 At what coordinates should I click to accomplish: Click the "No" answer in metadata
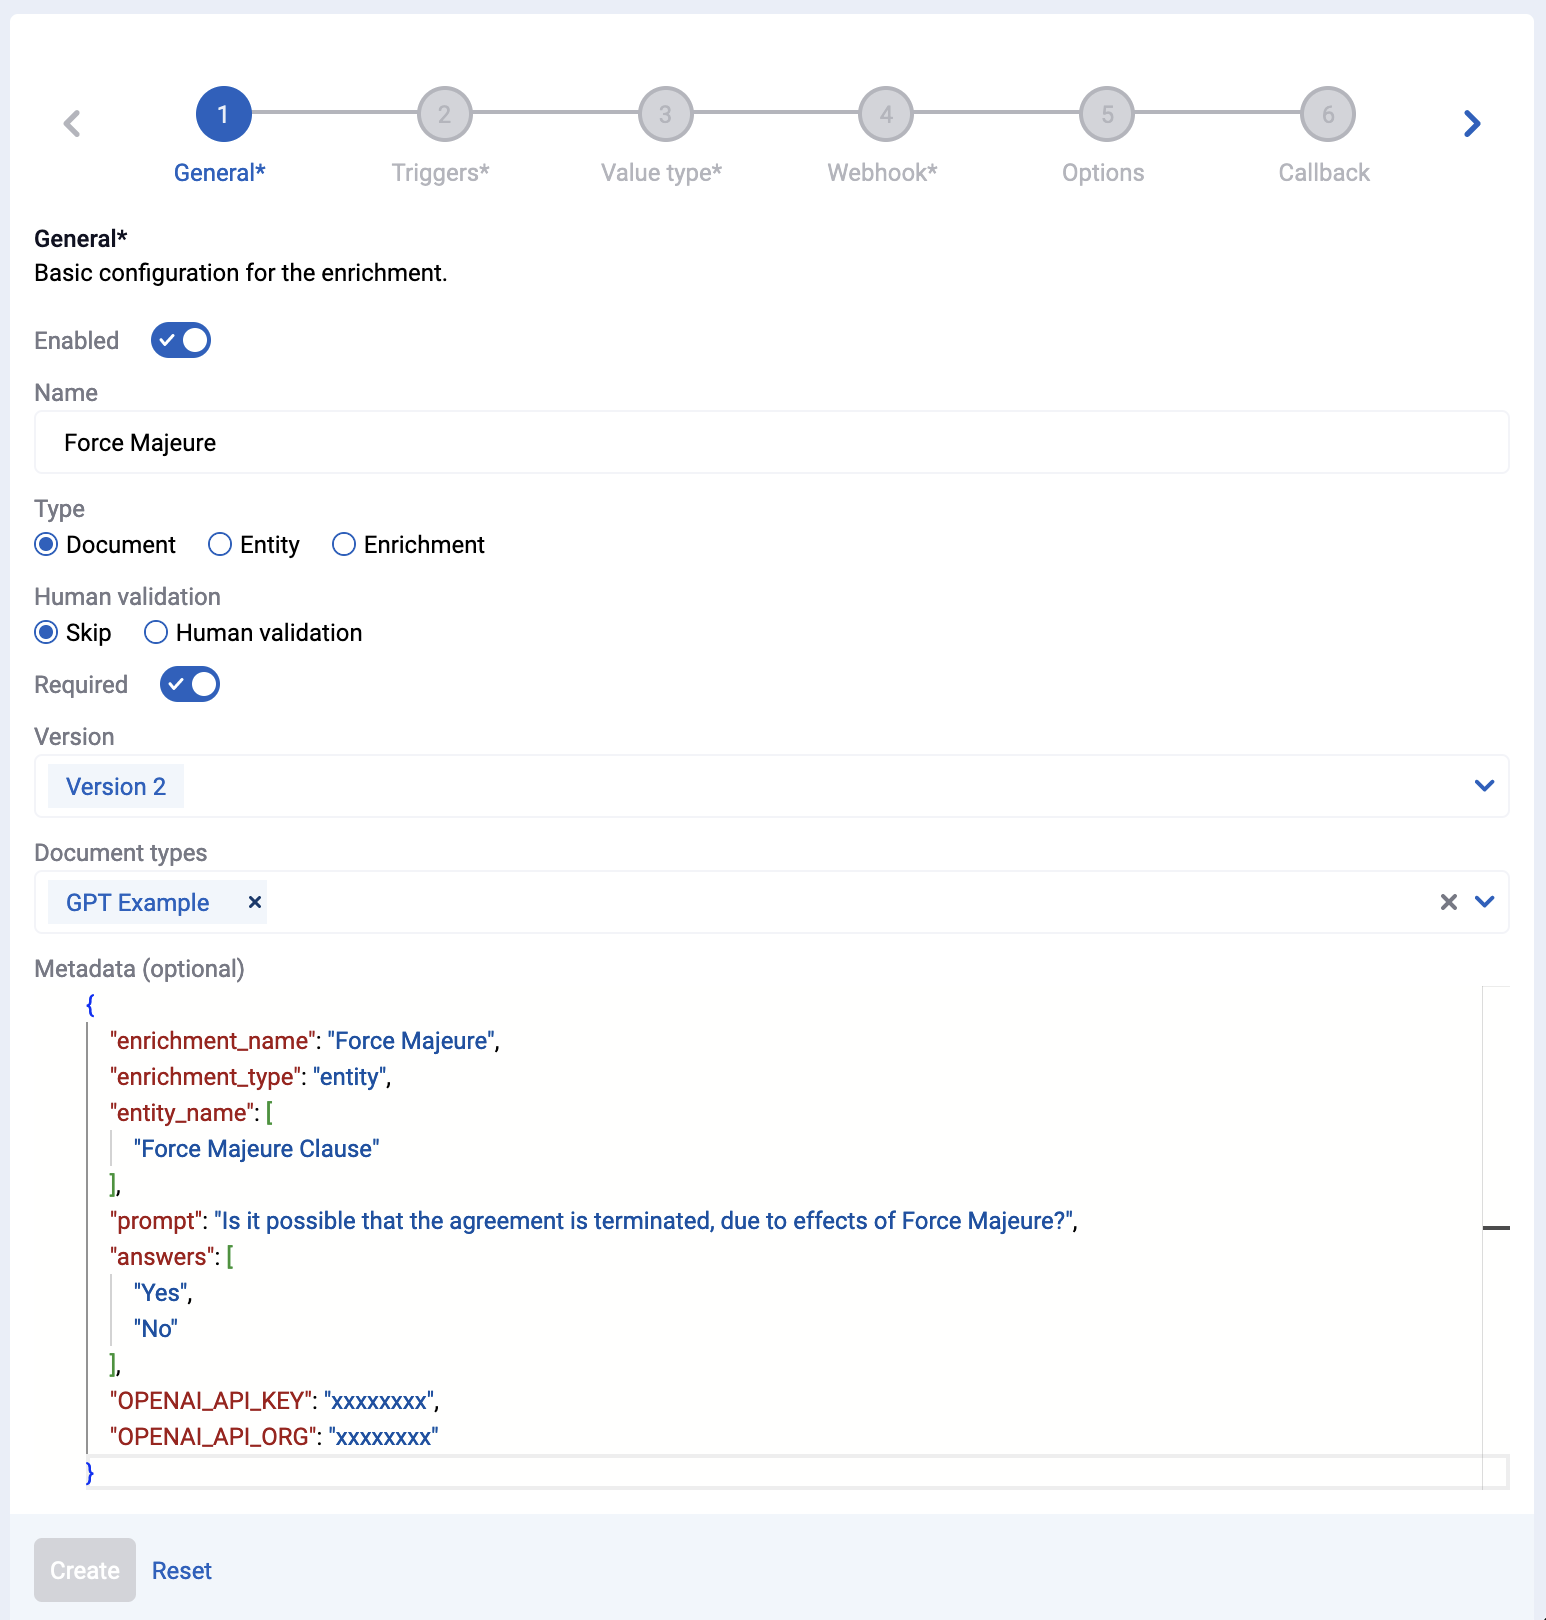pos(156,1329)
